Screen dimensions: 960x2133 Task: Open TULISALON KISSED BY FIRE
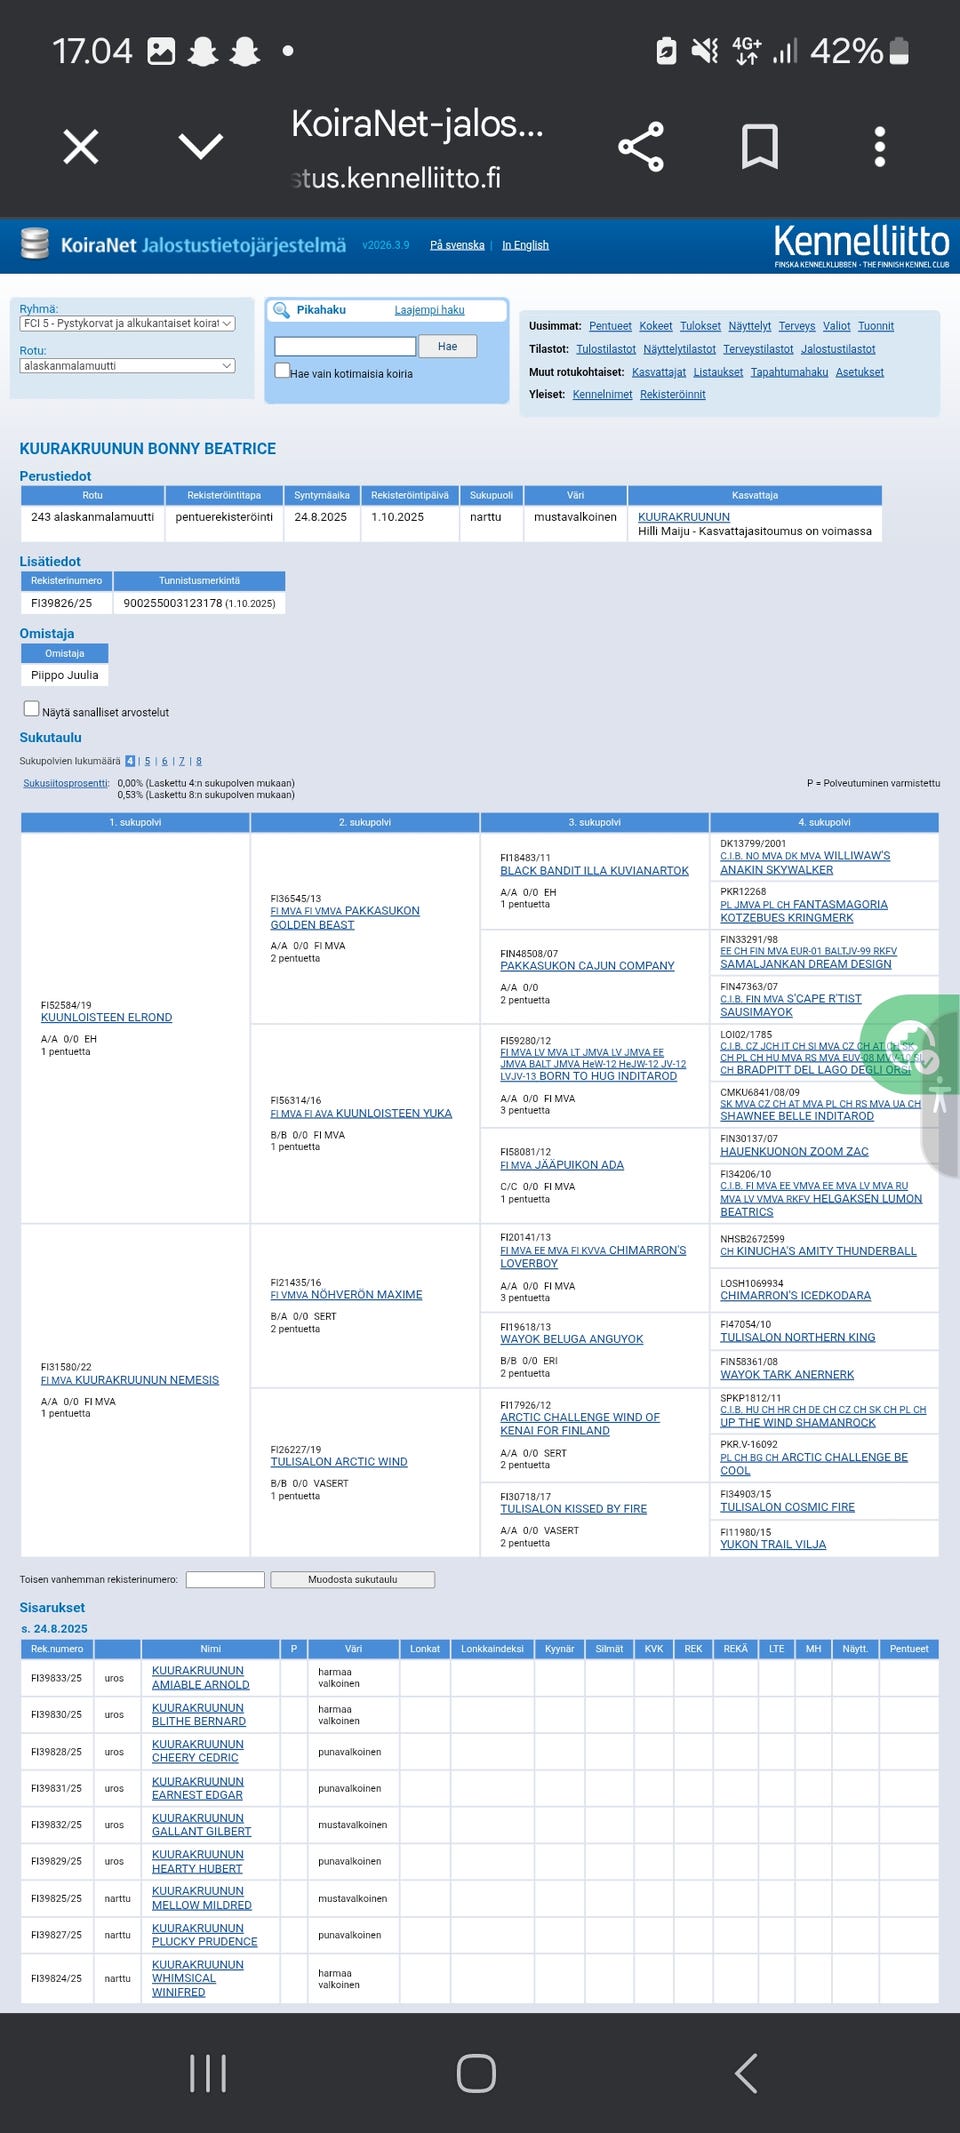573,1509
